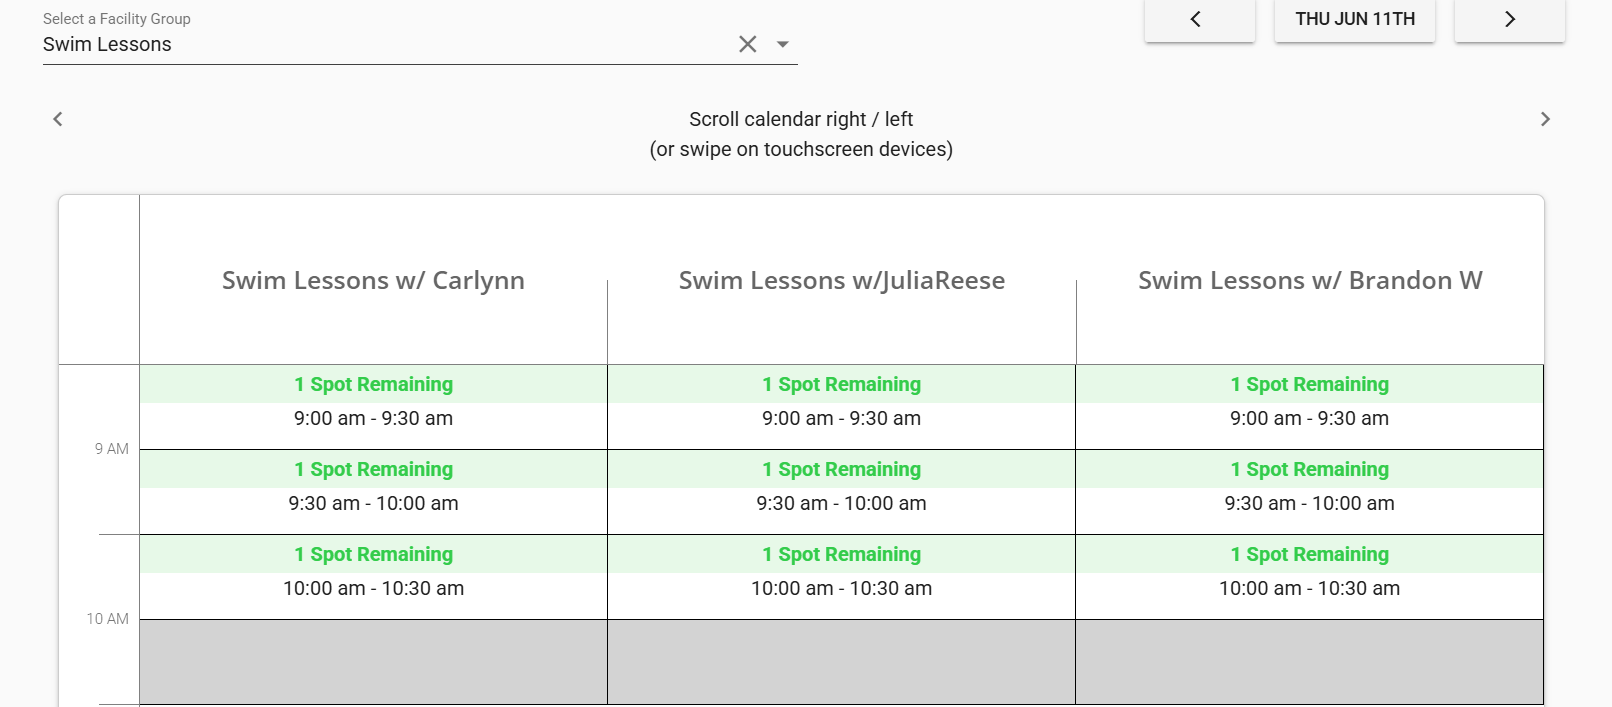This screenshot has width=1612, height=707.
Task: Clear the Swim Lessons facility group selection
Action: [747, 44]
